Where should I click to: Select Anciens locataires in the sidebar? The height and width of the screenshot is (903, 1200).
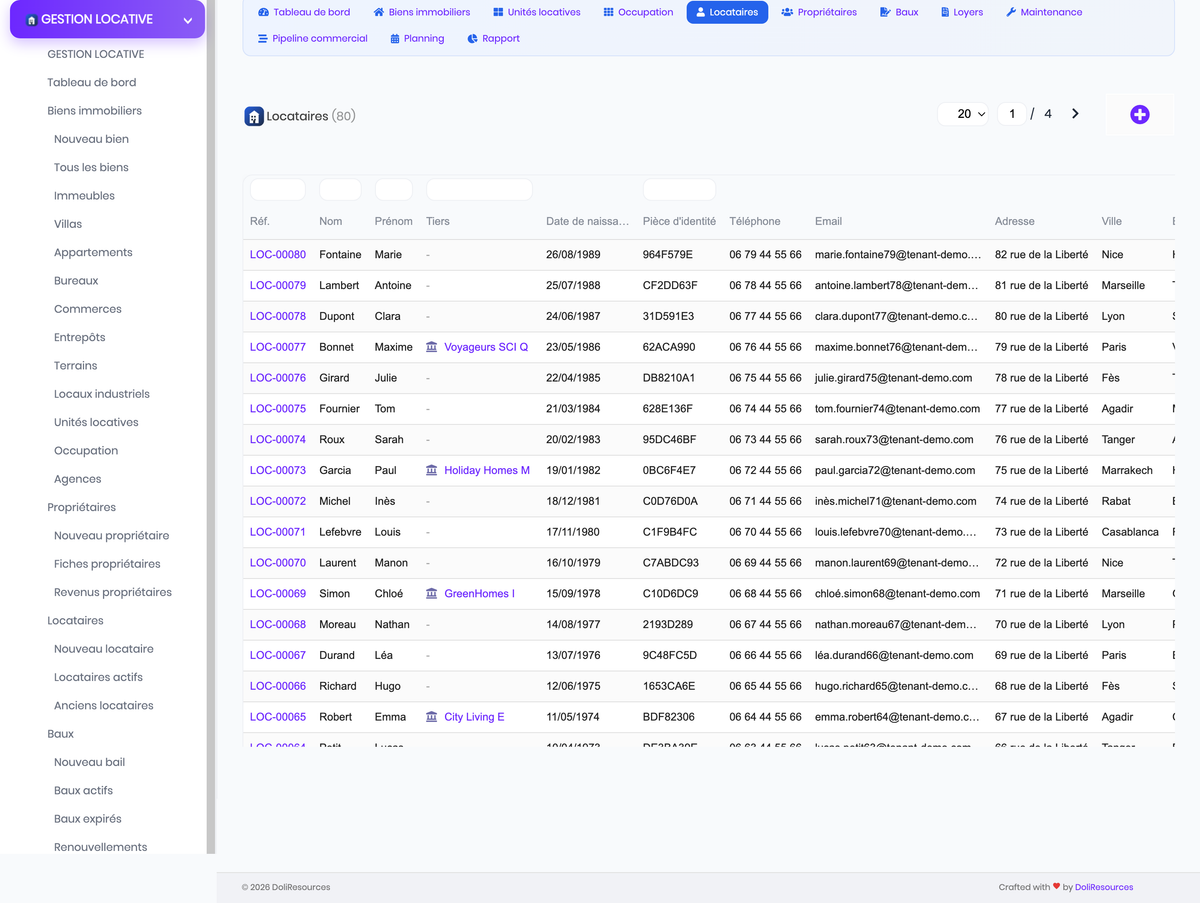click(x=104, y=705)
